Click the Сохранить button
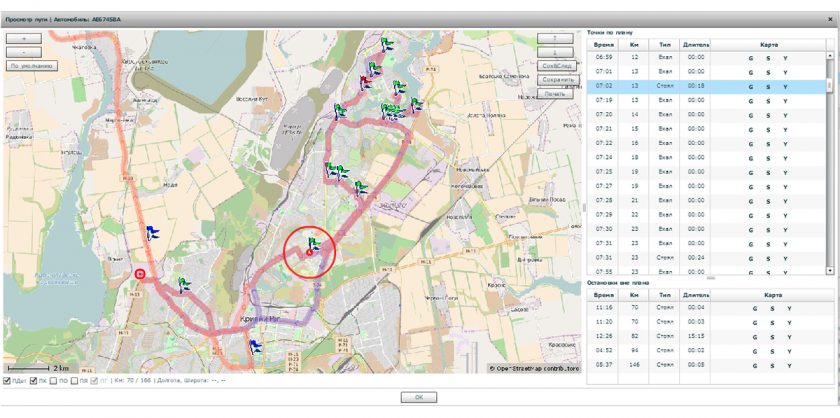The image size is (840, 418). (555, 78)
